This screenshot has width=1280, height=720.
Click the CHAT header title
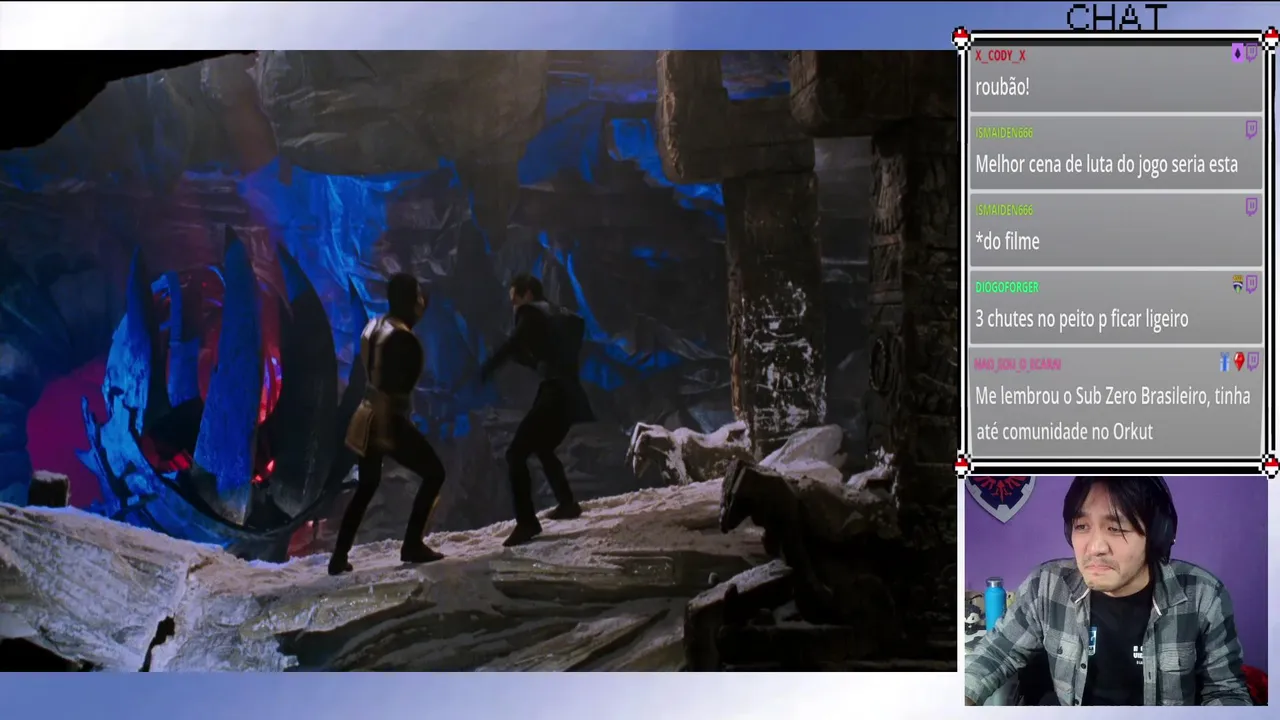point(1116,17)
